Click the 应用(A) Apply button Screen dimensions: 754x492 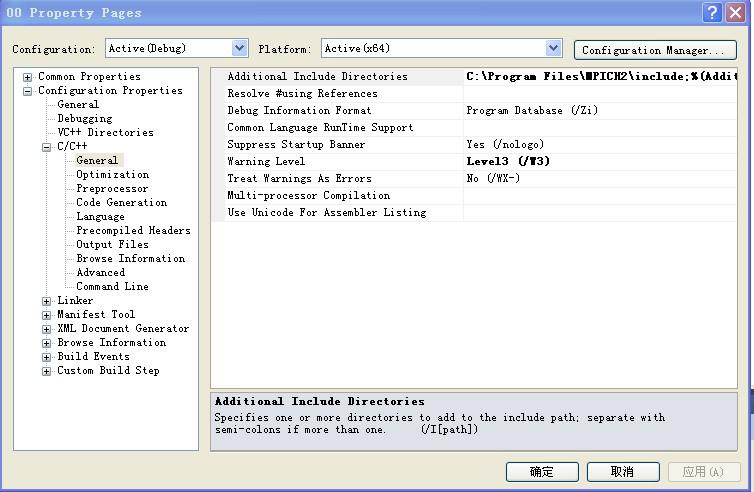704,472
